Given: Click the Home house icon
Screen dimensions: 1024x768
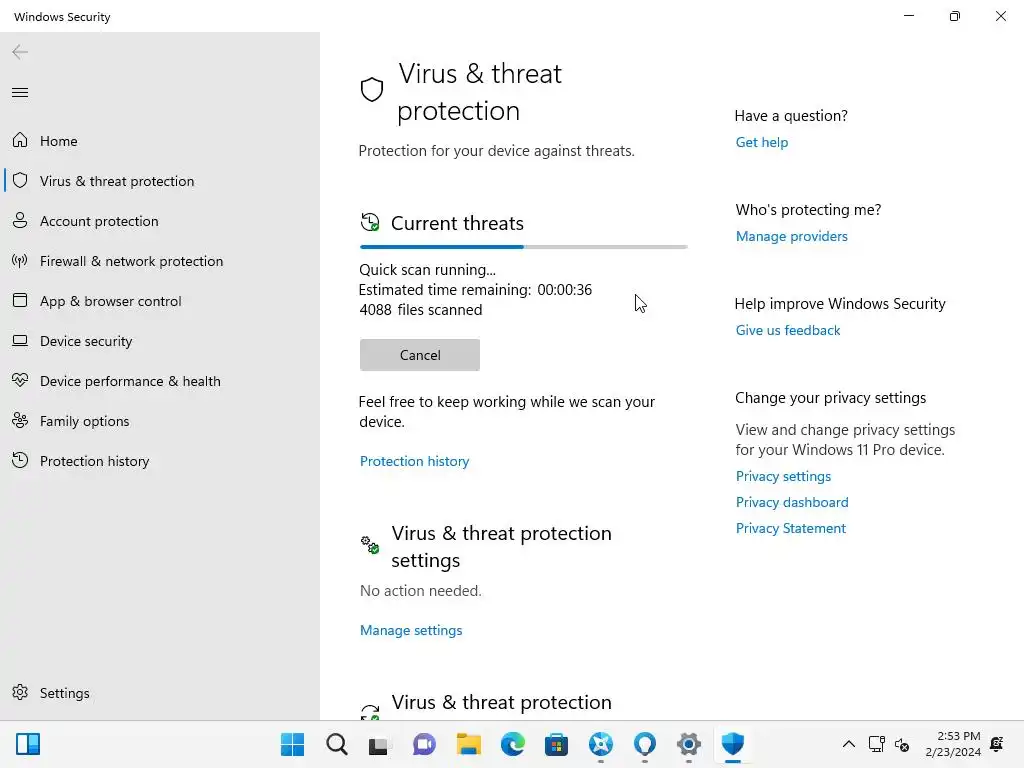Looking at the screenshot, I should [x=20, y=140].
